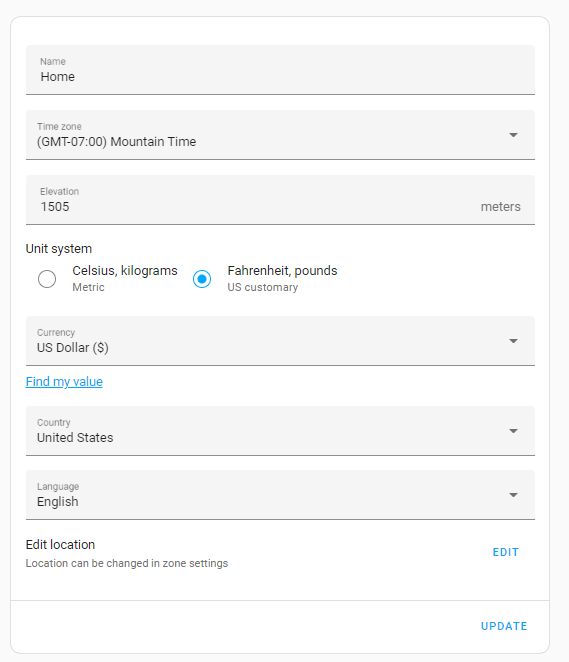Viewport: 569px width, 662px height.
Task: Open the Time zone Mountain Time dropdown
Action: pos(280,135)
